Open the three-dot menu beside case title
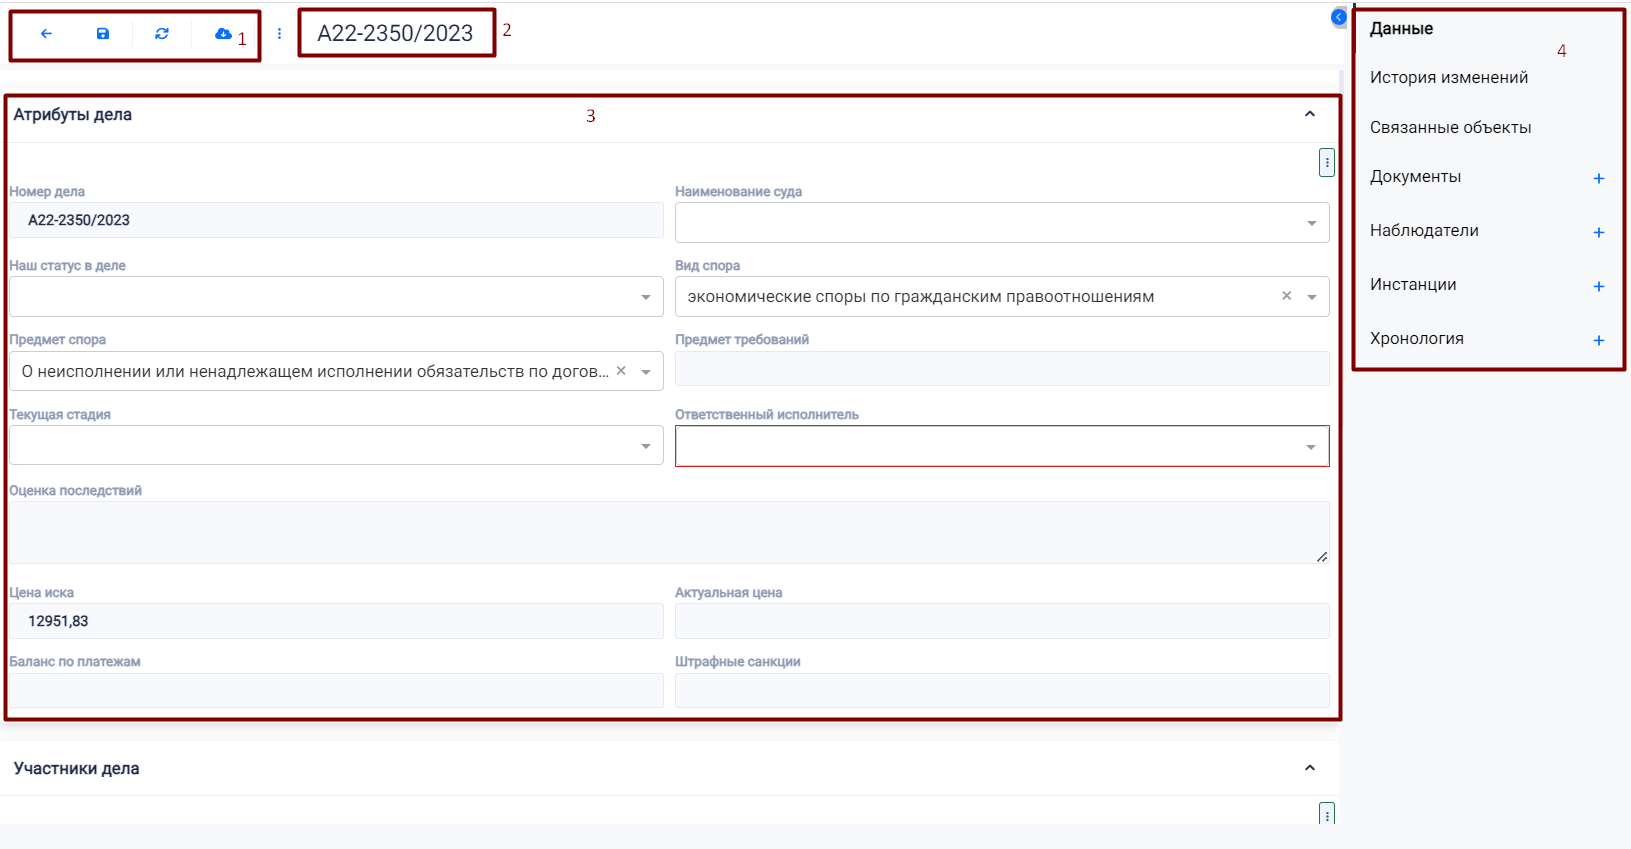Screen dimensions: 1631x849 click(279, 34)
